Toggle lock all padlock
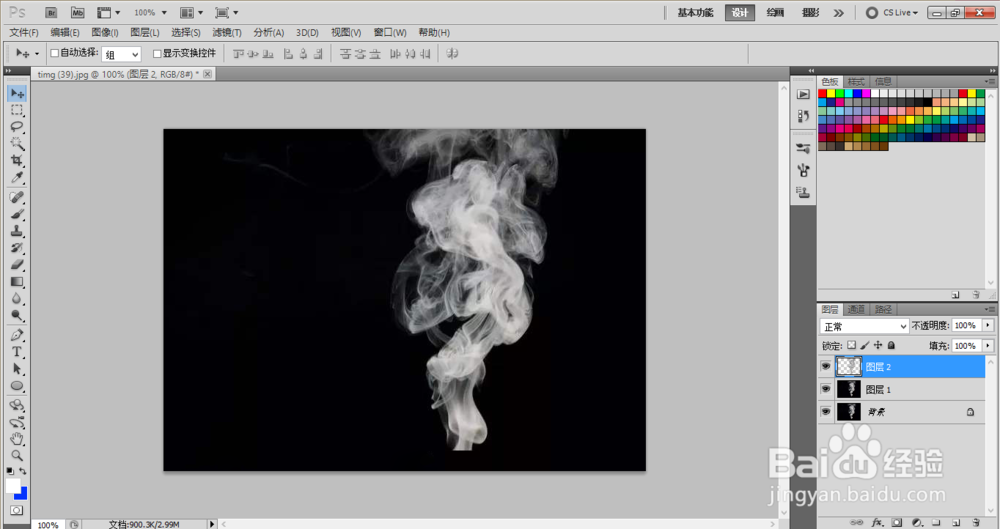 tap(892, 345)
